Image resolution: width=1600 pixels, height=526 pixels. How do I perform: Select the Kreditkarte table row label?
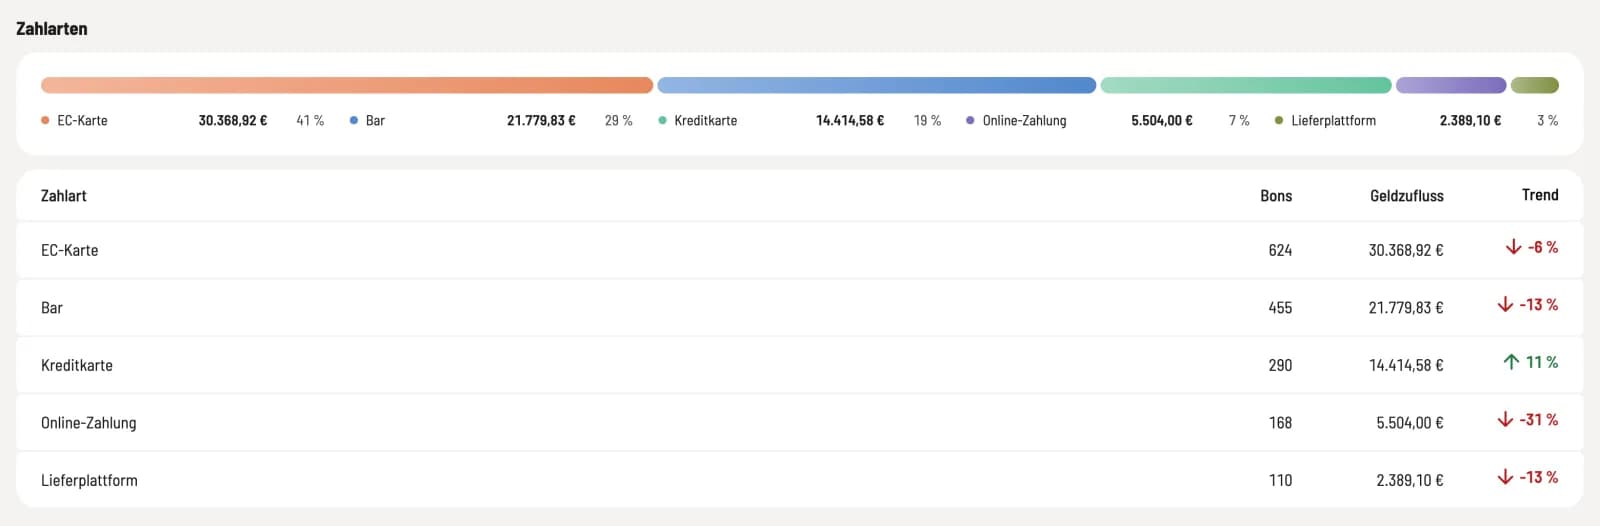(x=77, y=365)
